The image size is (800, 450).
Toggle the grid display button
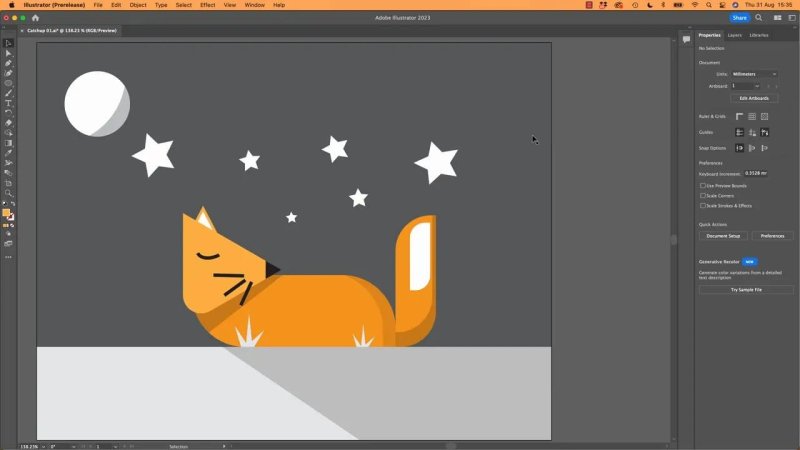(752, 116)
